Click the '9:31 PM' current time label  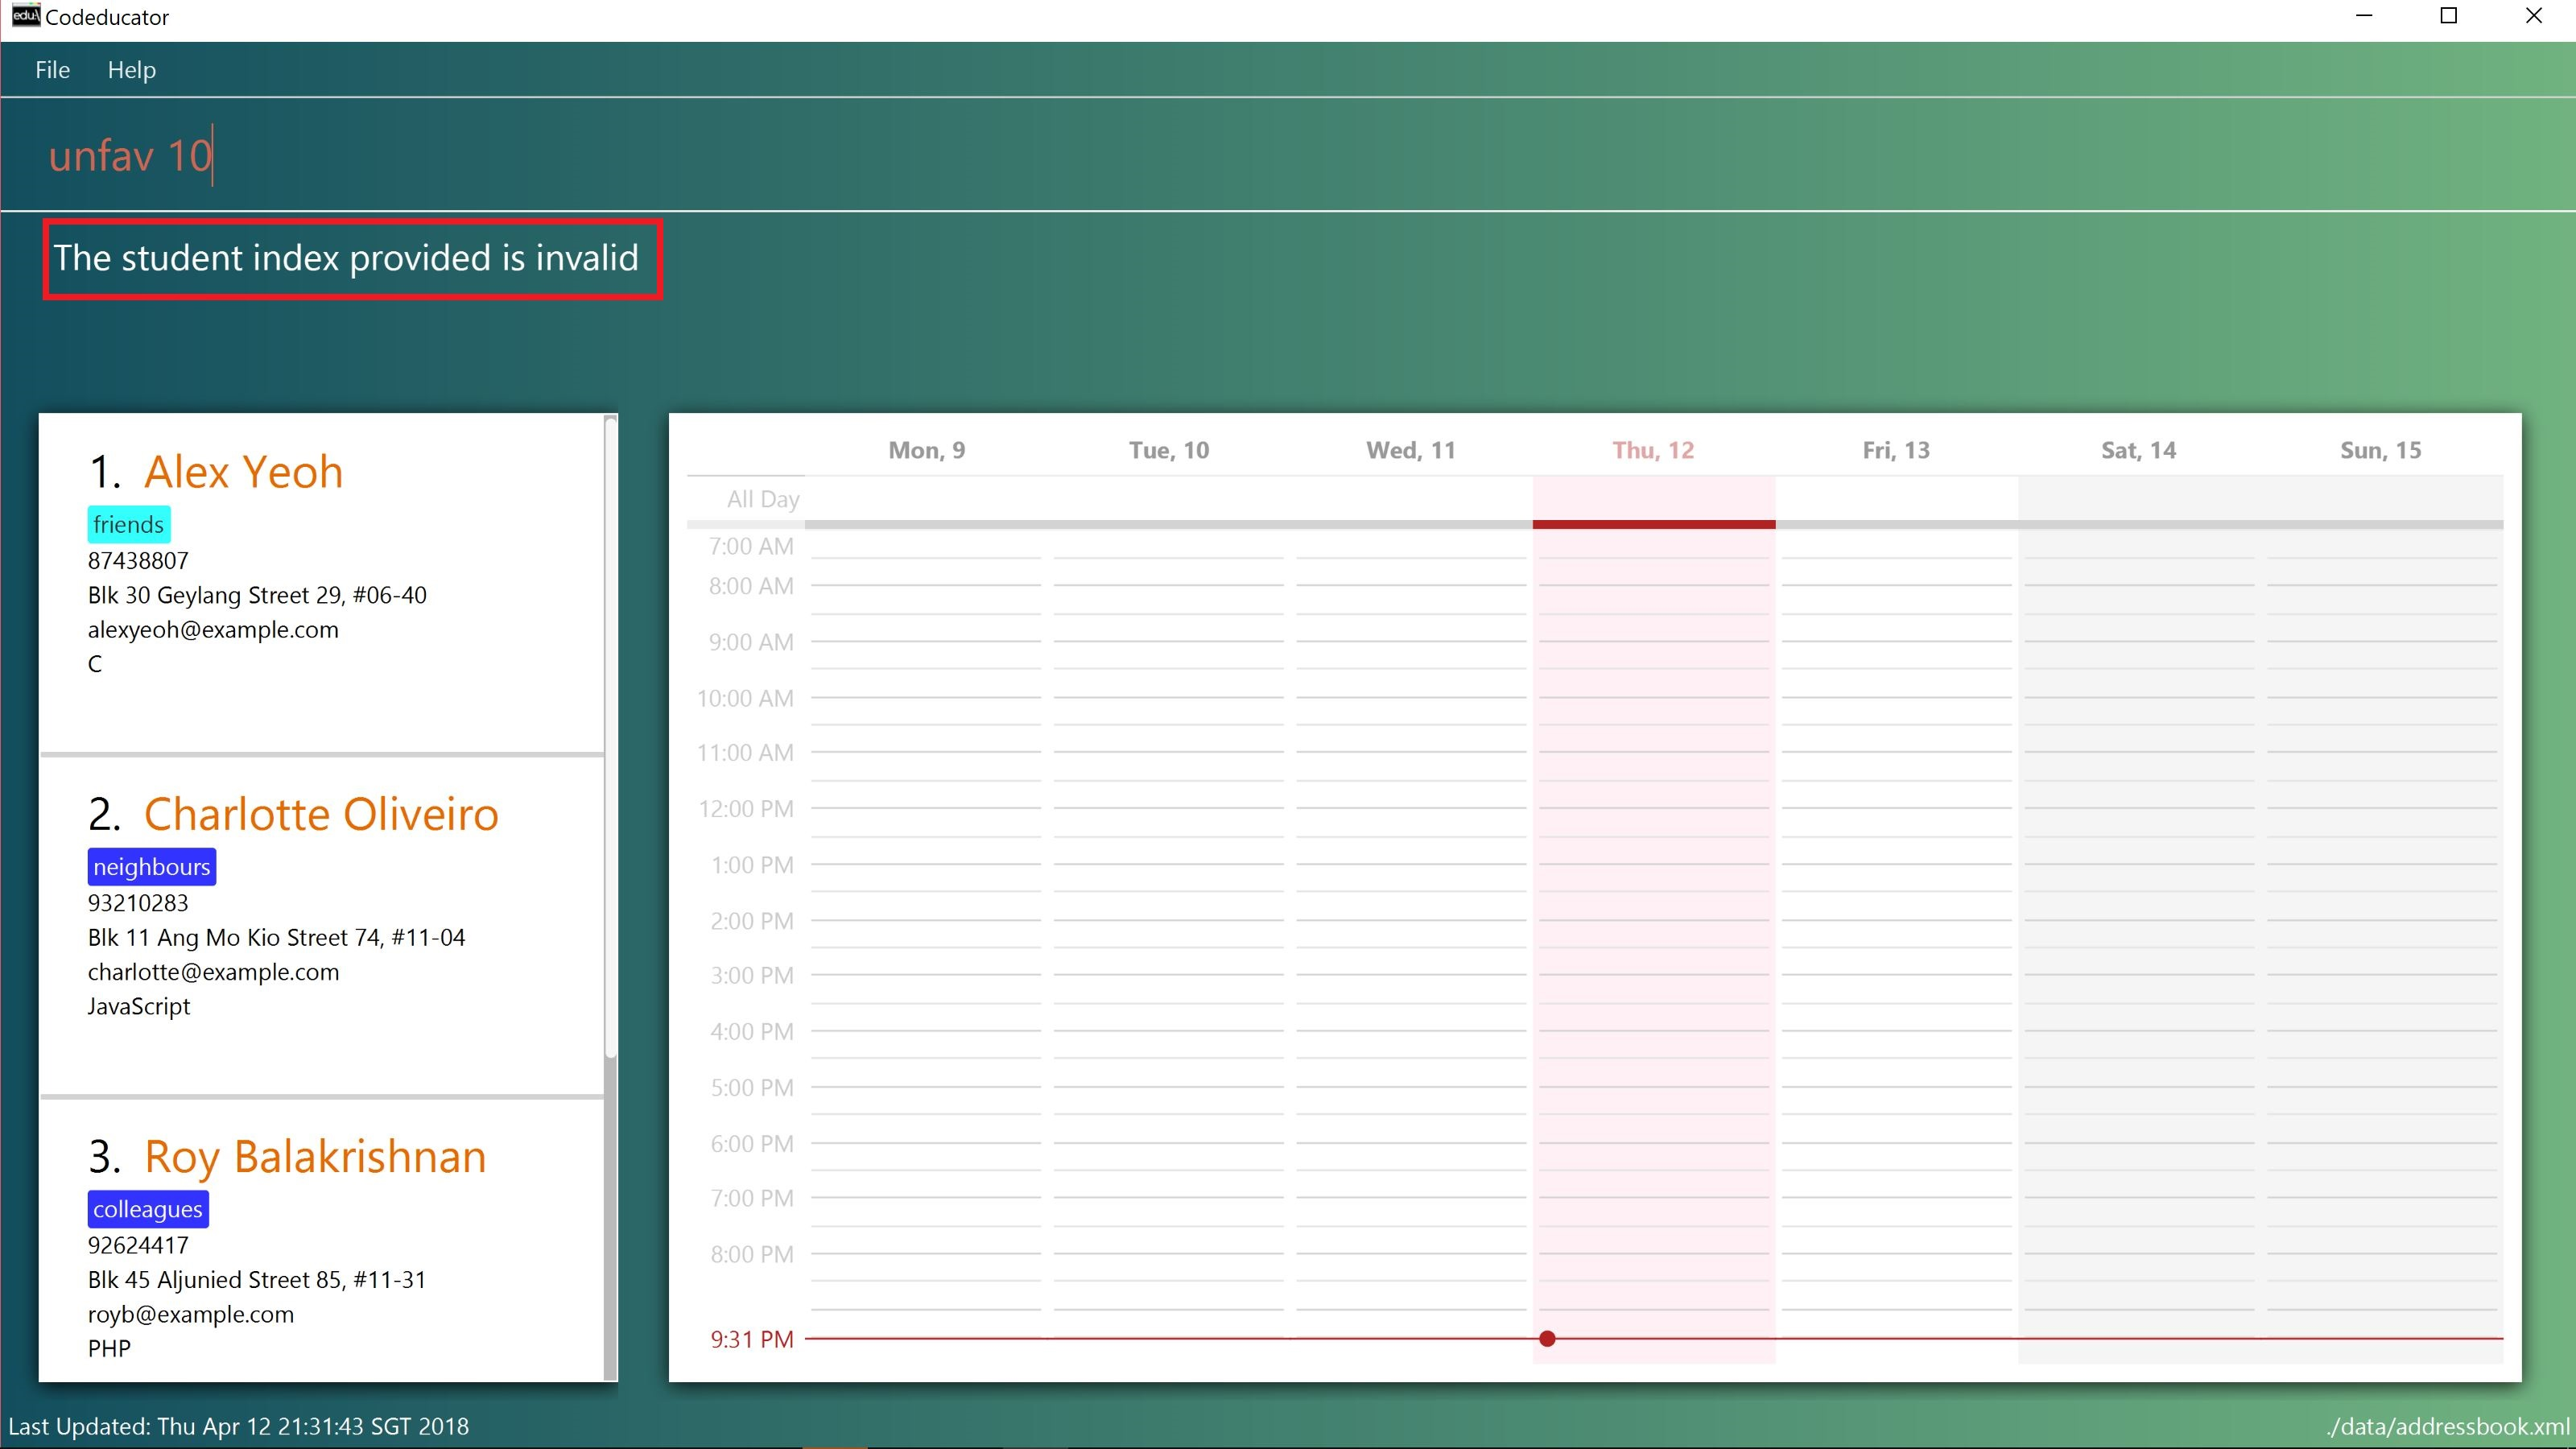tap(752, 1339)
